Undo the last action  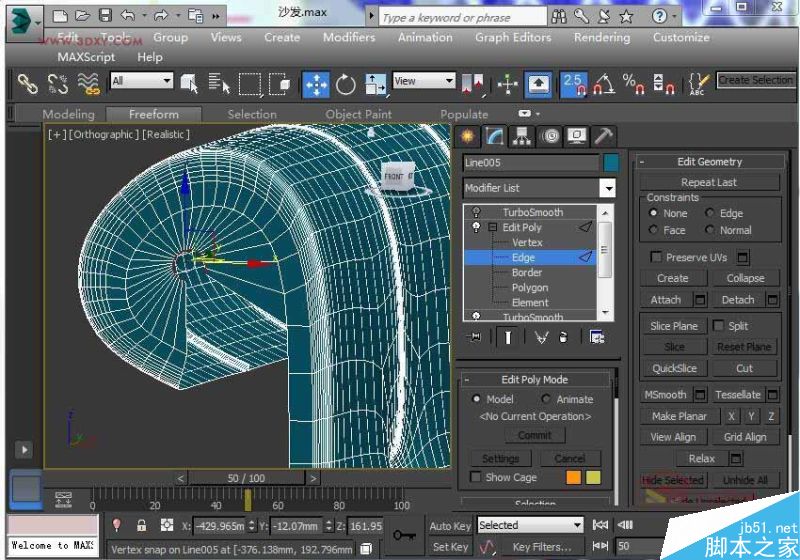pos(128,16)
